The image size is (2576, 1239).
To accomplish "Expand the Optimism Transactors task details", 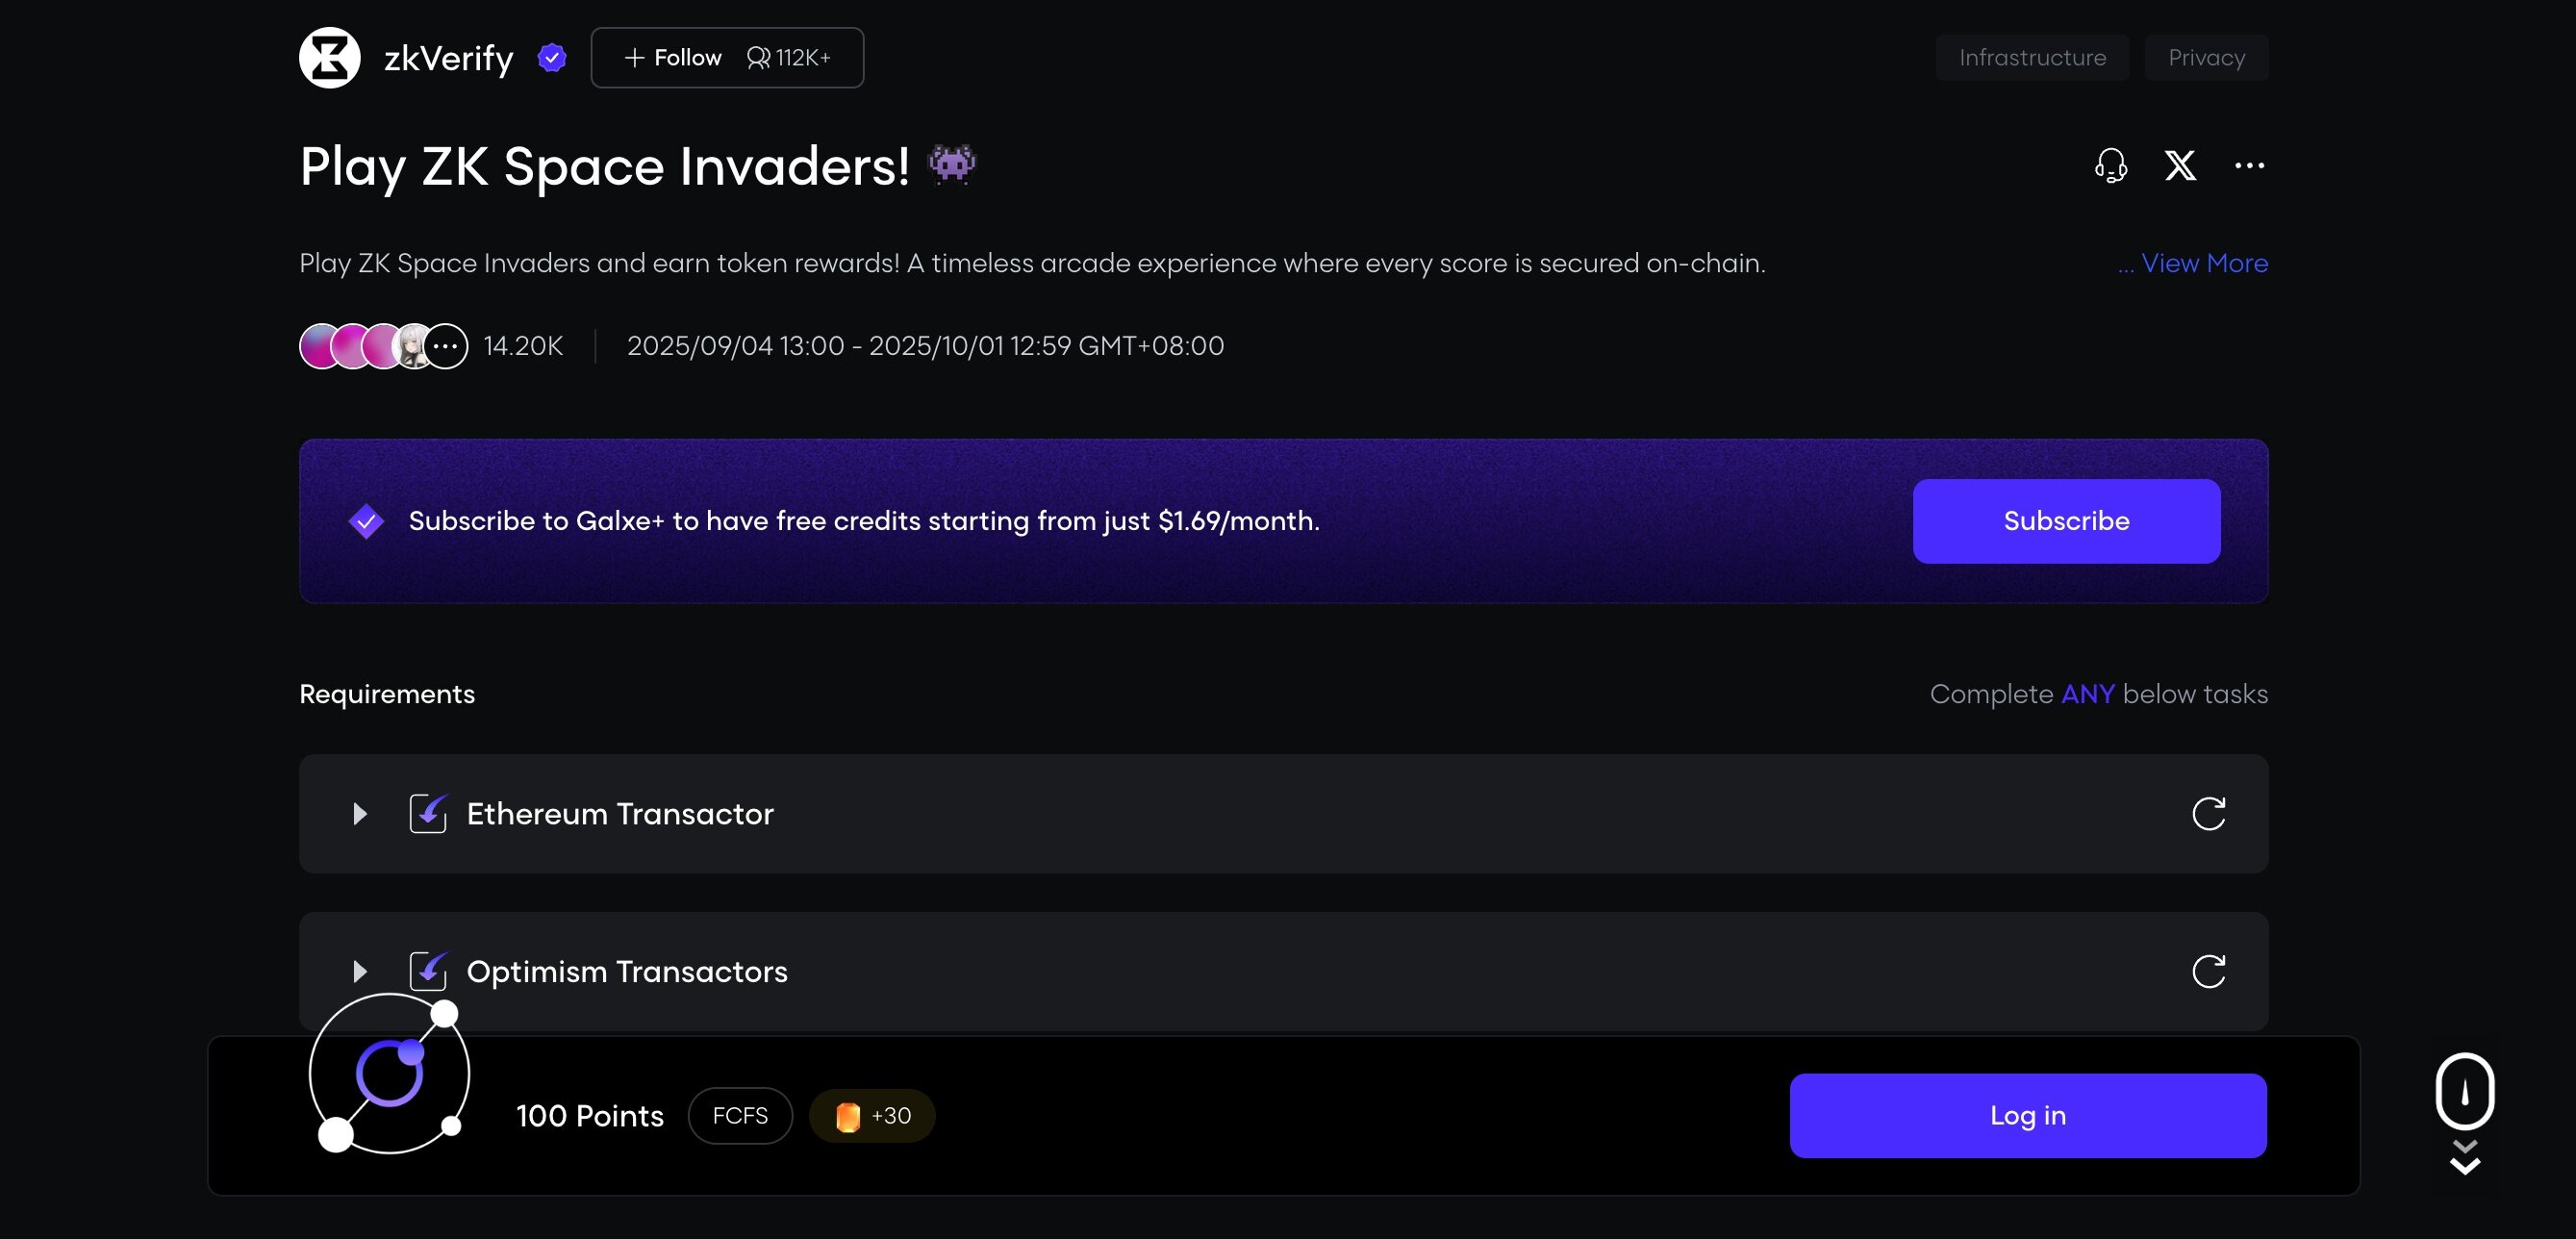I will click(x=360, y=970).
